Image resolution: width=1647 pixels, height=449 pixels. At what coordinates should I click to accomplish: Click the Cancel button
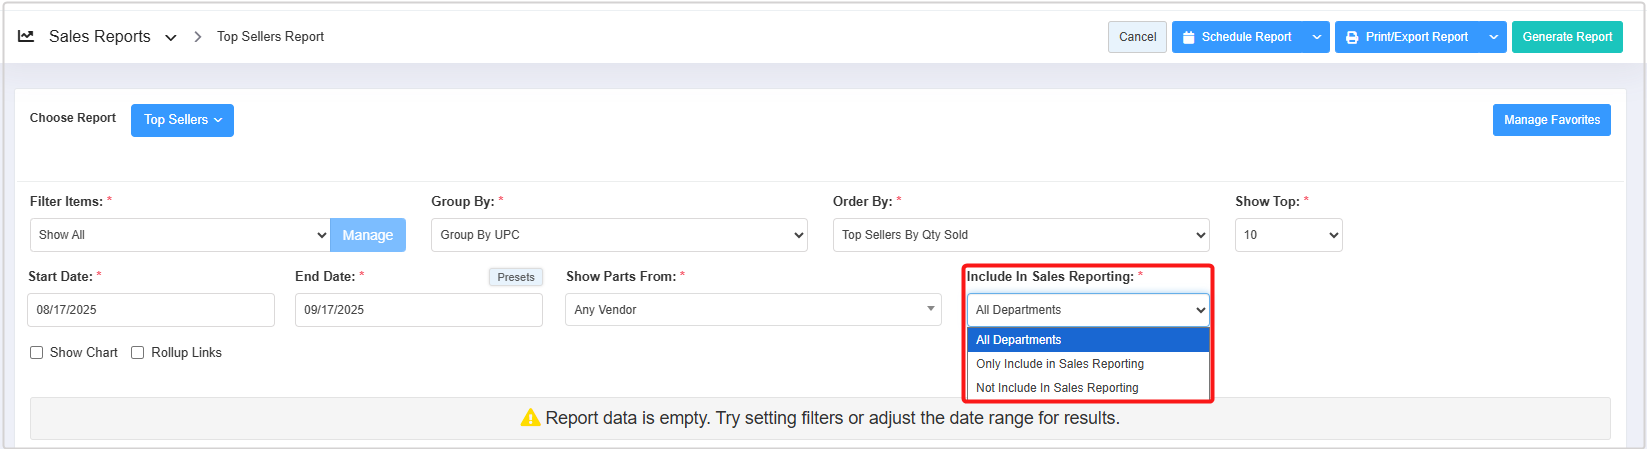click(1137, 37)
